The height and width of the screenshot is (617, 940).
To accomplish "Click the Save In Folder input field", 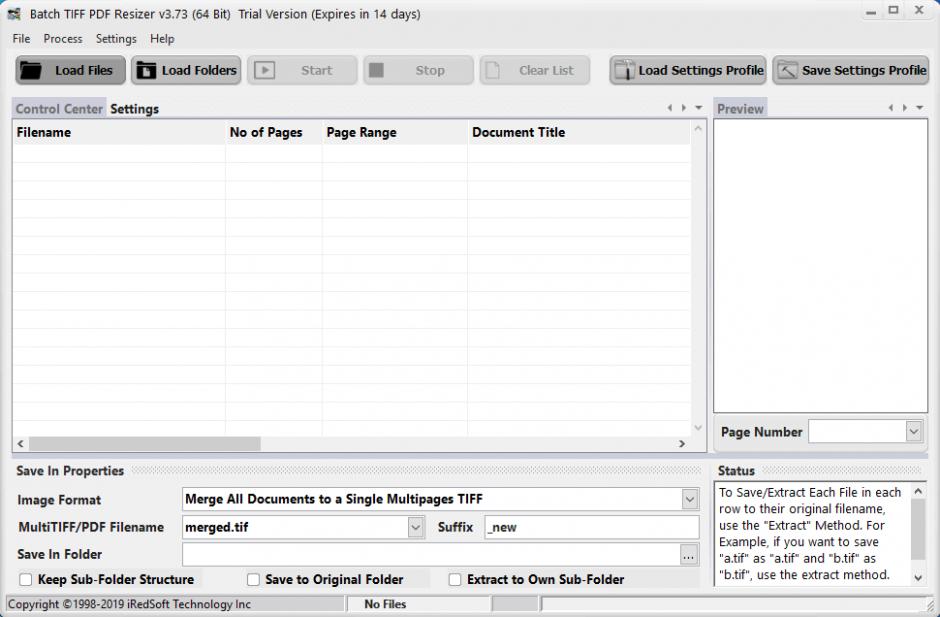I will click(432, 555).
